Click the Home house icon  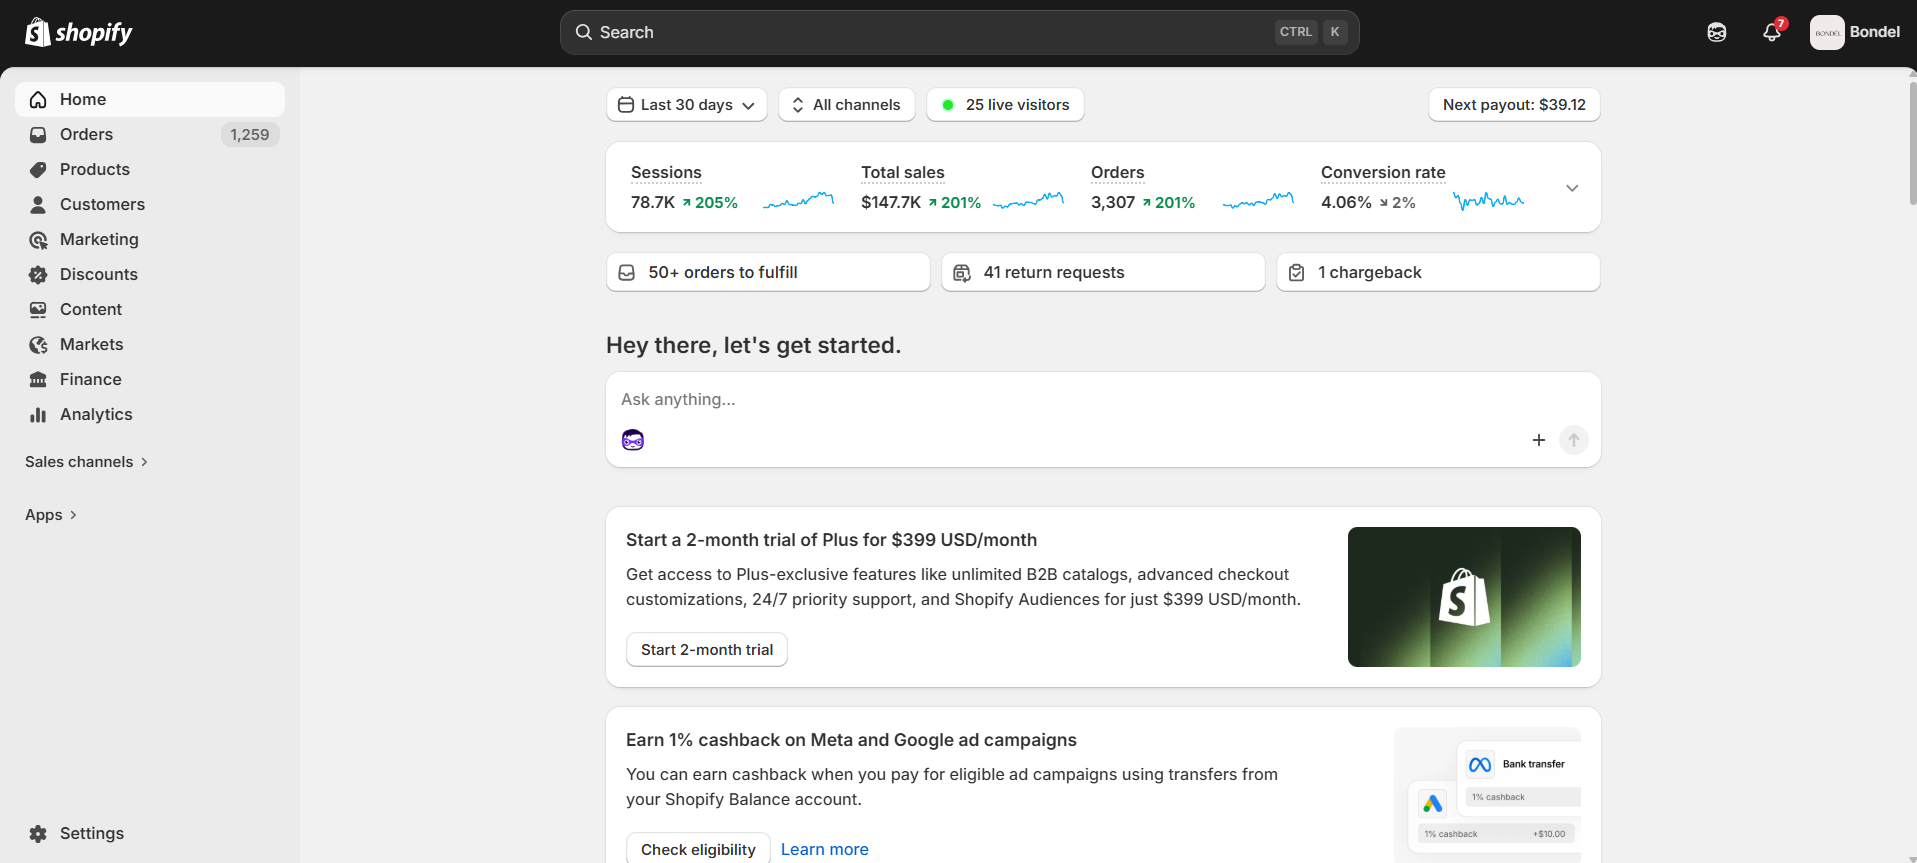(x=38, y=100)
